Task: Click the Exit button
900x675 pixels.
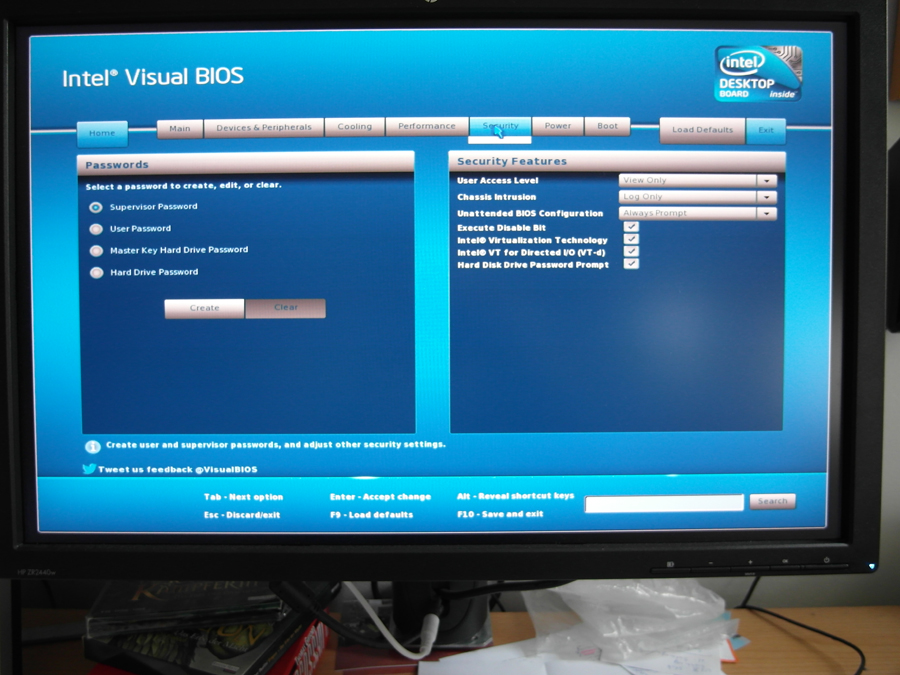Action: click(766, 130)
